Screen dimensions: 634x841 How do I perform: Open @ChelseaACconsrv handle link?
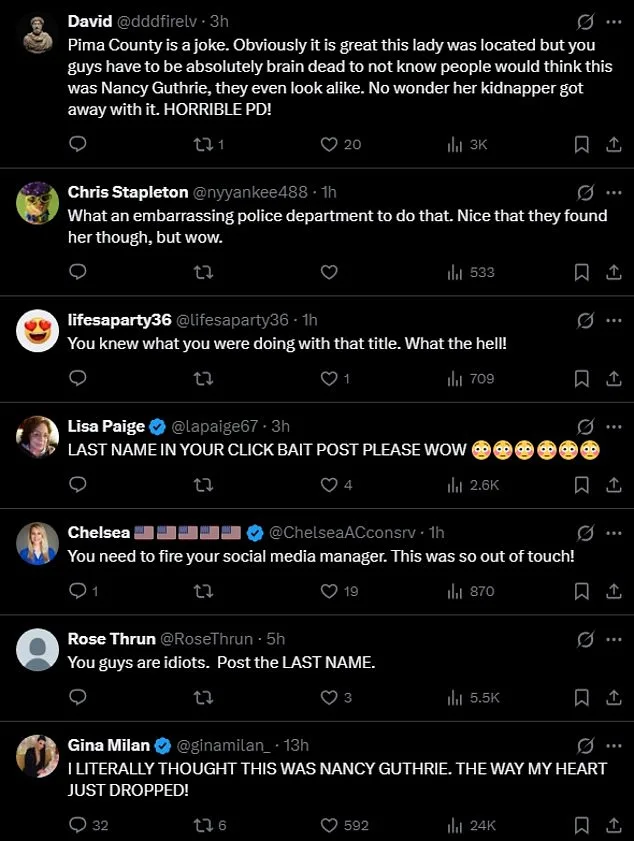click(x=343, y=533)
